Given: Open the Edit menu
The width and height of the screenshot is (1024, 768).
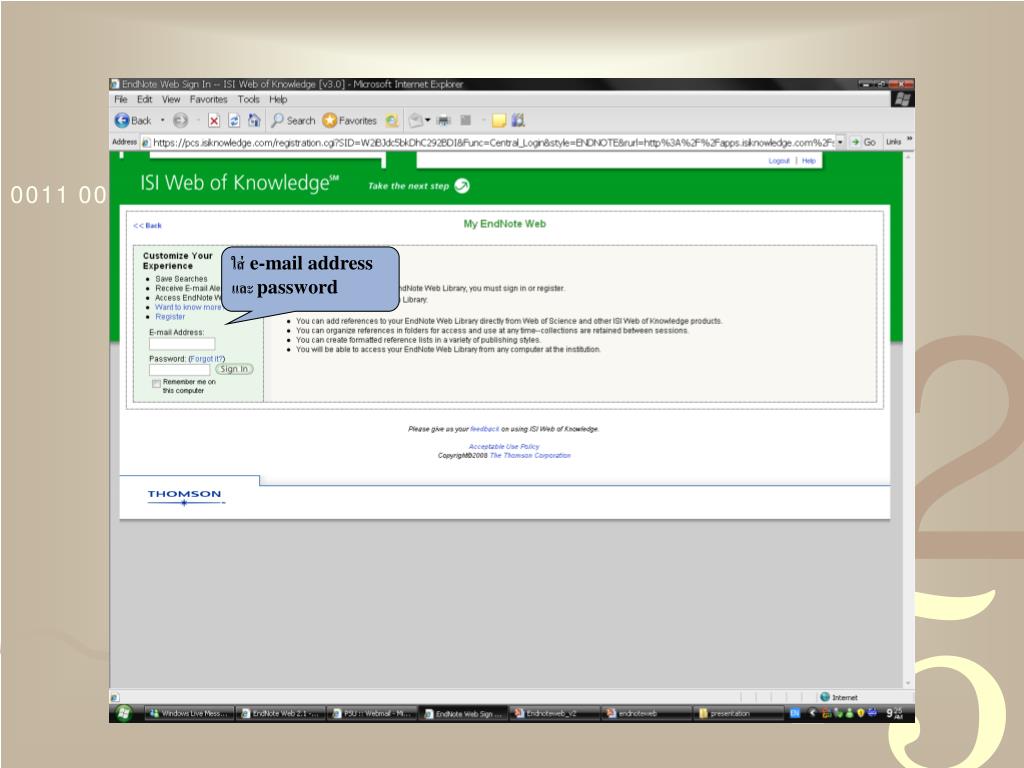Looking at the screenshot, I should (x=144, y=99).
